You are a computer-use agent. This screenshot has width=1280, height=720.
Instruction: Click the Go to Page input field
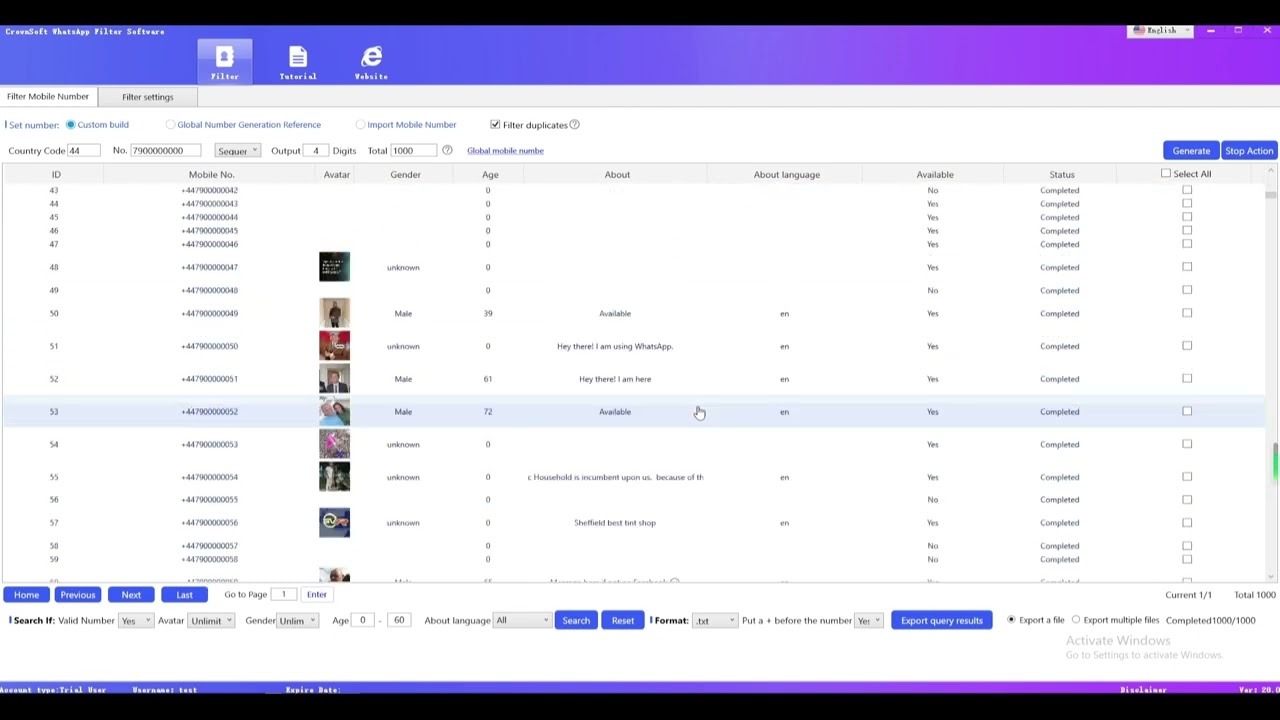pyautogui.click(x=284, y=595)
